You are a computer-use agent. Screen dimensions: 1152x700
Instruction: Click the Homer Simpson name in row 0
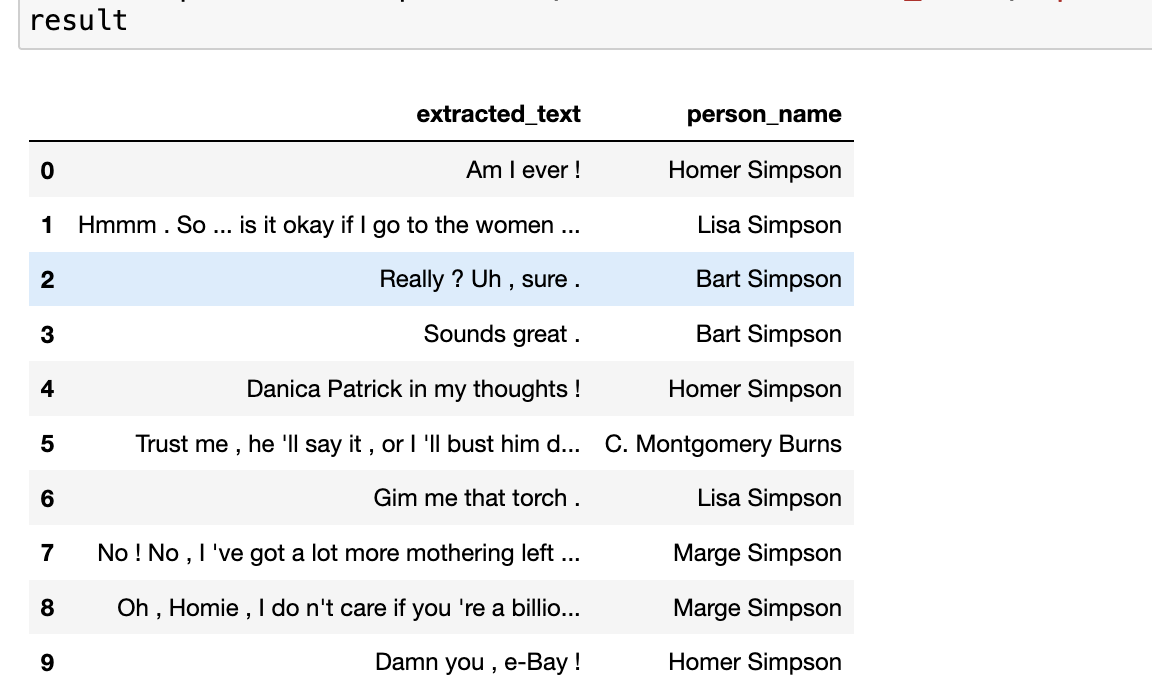tap(755, 170)
